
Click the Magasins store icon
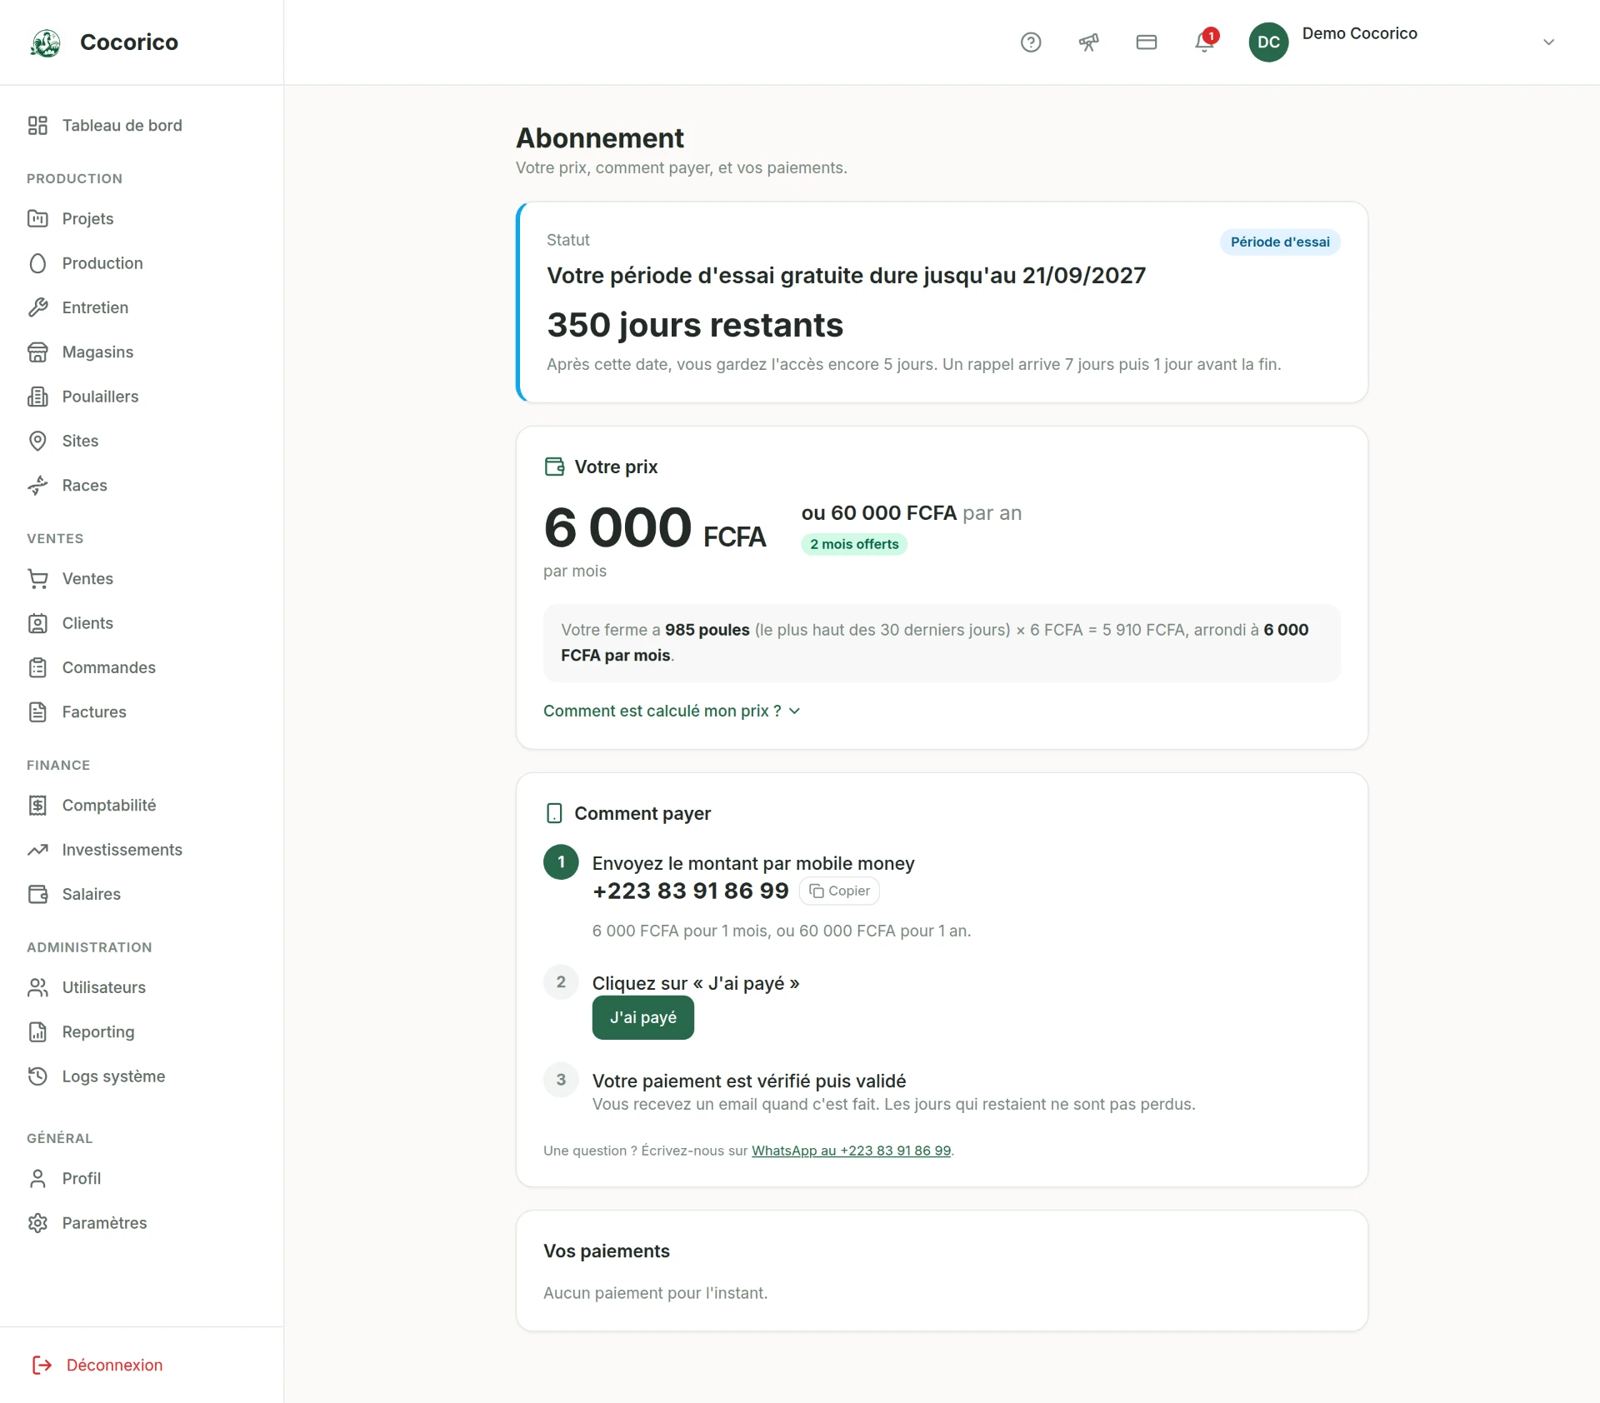pyautogui.click(x=38, y=352)
